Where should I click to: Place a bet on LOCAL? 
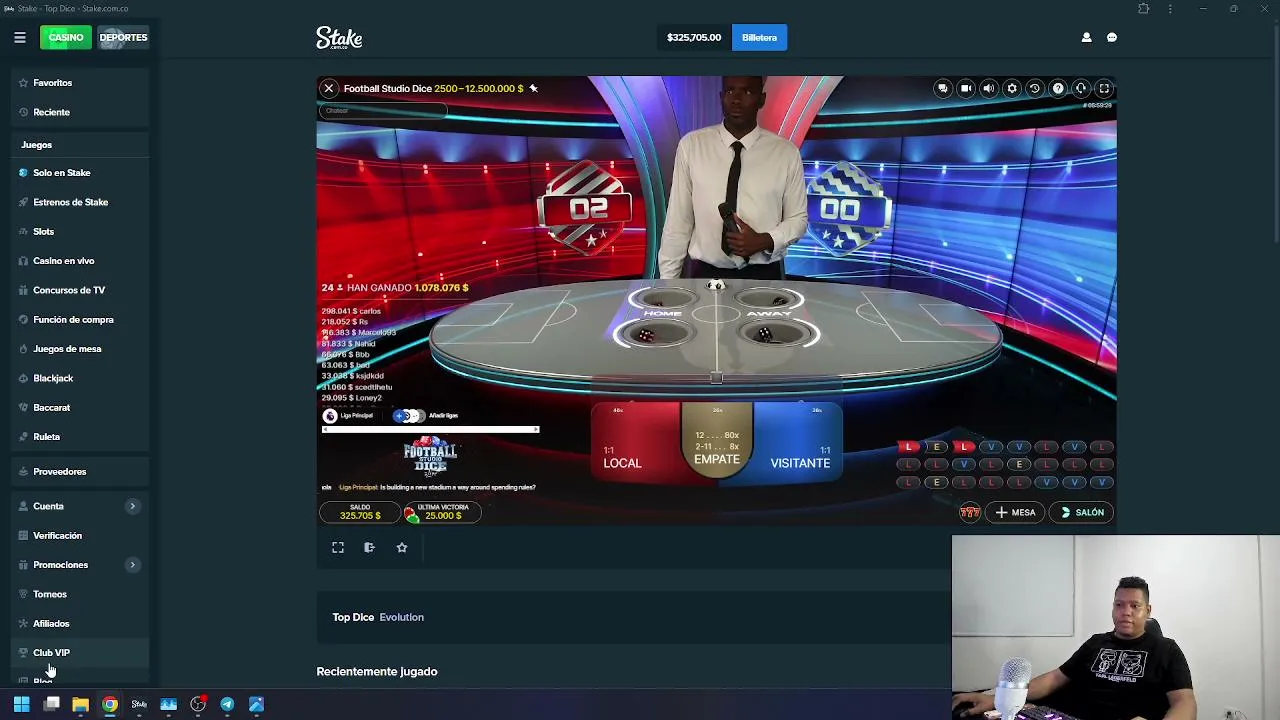point(636,444)
